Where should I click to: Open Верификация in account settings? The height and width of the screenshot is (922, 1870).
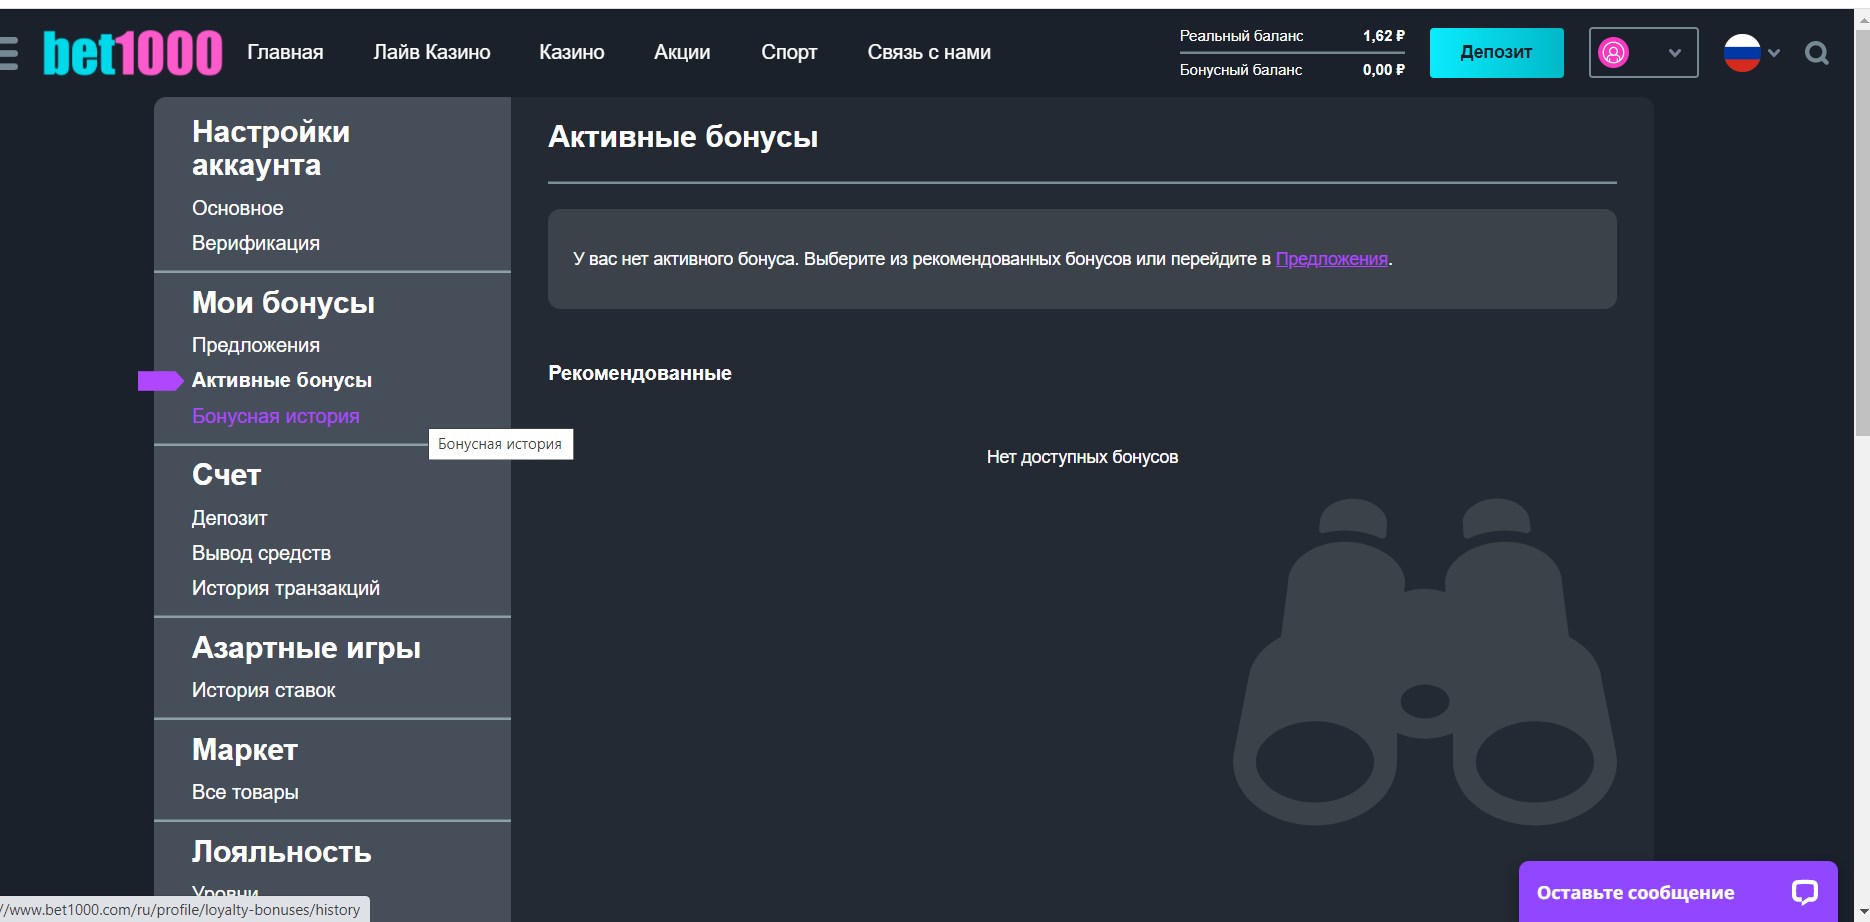[255, 243]
